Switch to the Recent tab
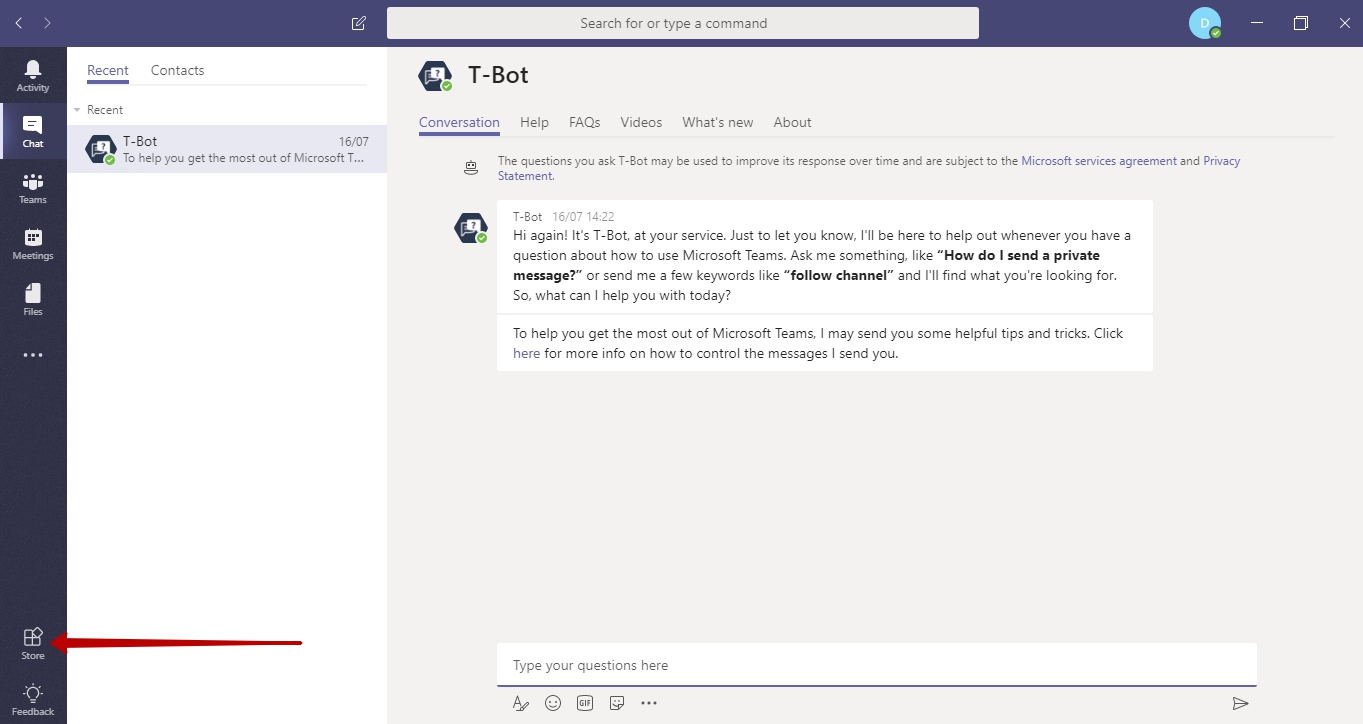 (x=108, y=70)
